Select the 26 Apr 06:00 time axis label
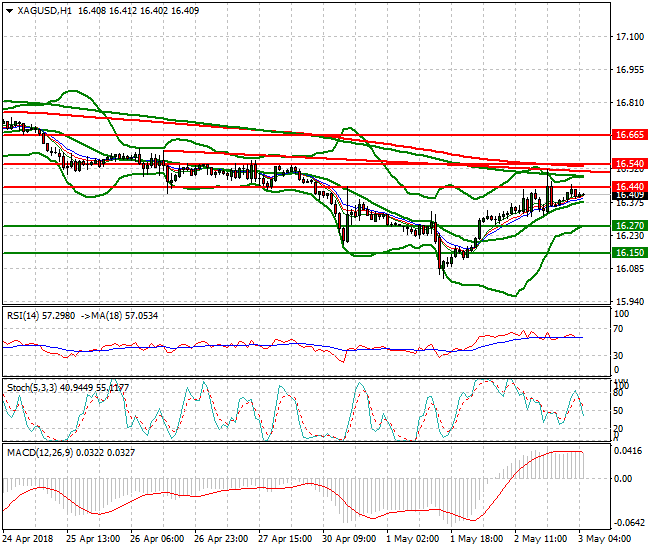The width and height of the screenshot is (650, 550). click(x=157, y=539)
